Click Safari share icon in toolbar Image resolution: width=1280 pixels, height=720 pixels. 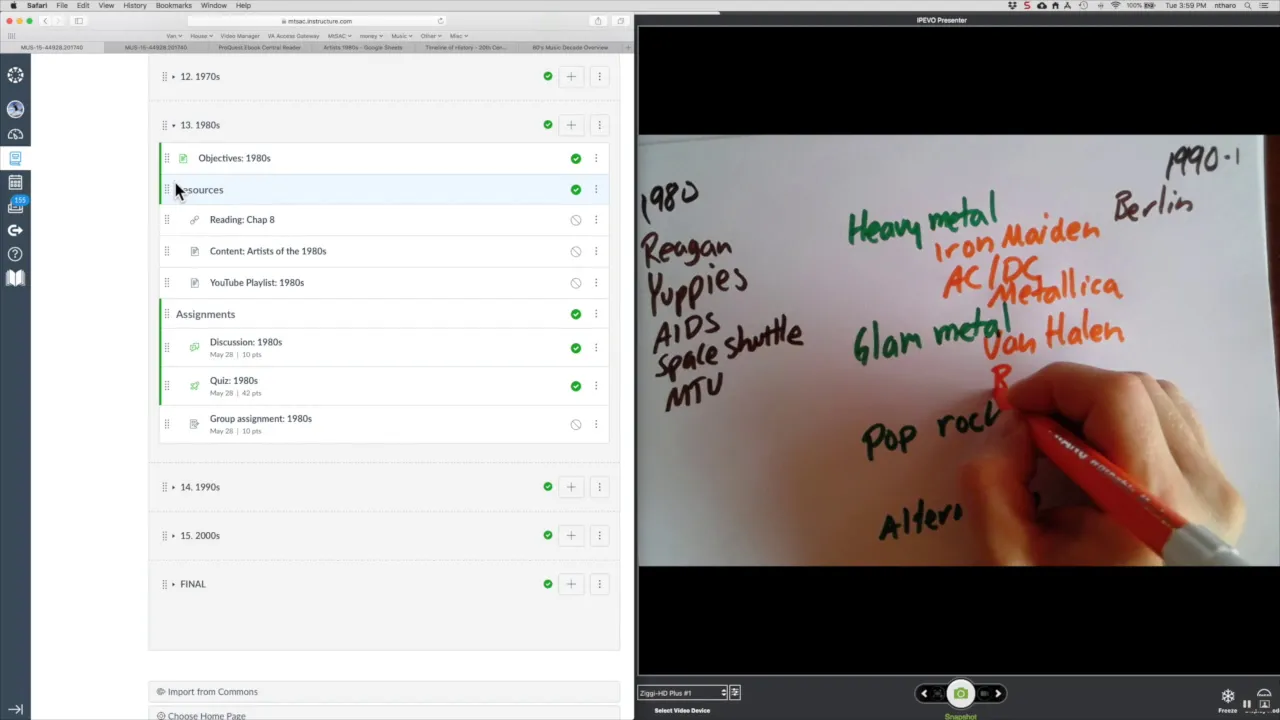tap(598, 21)
